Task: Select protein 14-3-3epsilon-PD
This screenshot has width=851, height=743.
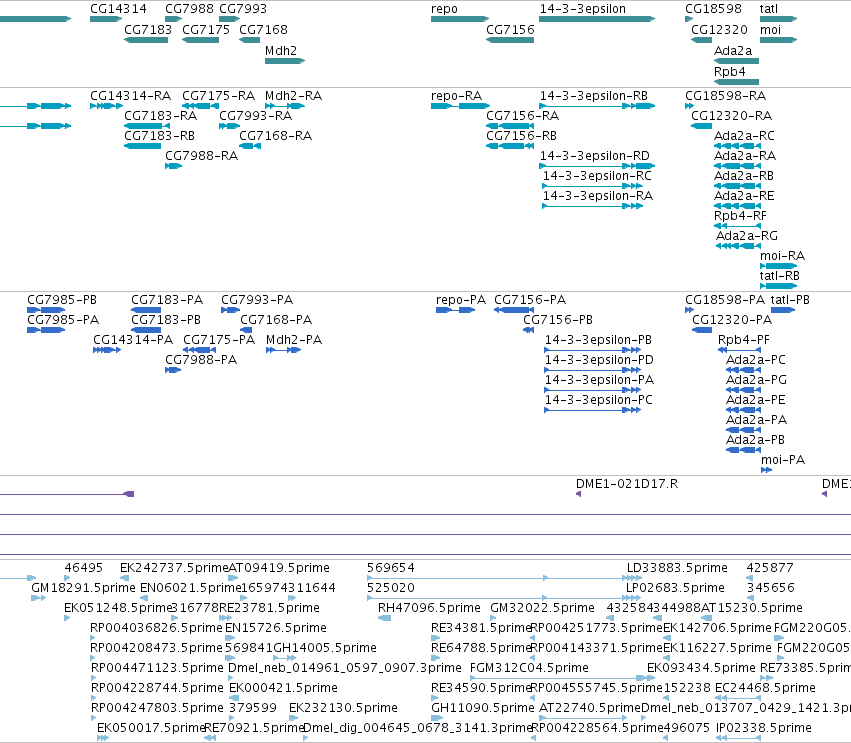Action: coord(599,361)
